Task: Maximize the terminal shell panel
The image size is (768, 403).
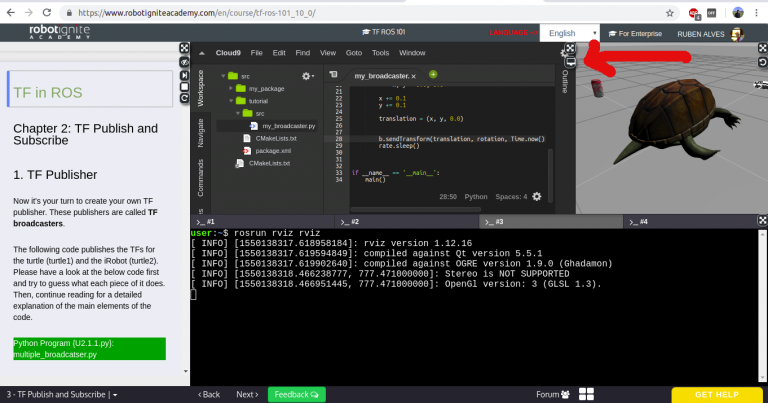Action: point(763,220)
